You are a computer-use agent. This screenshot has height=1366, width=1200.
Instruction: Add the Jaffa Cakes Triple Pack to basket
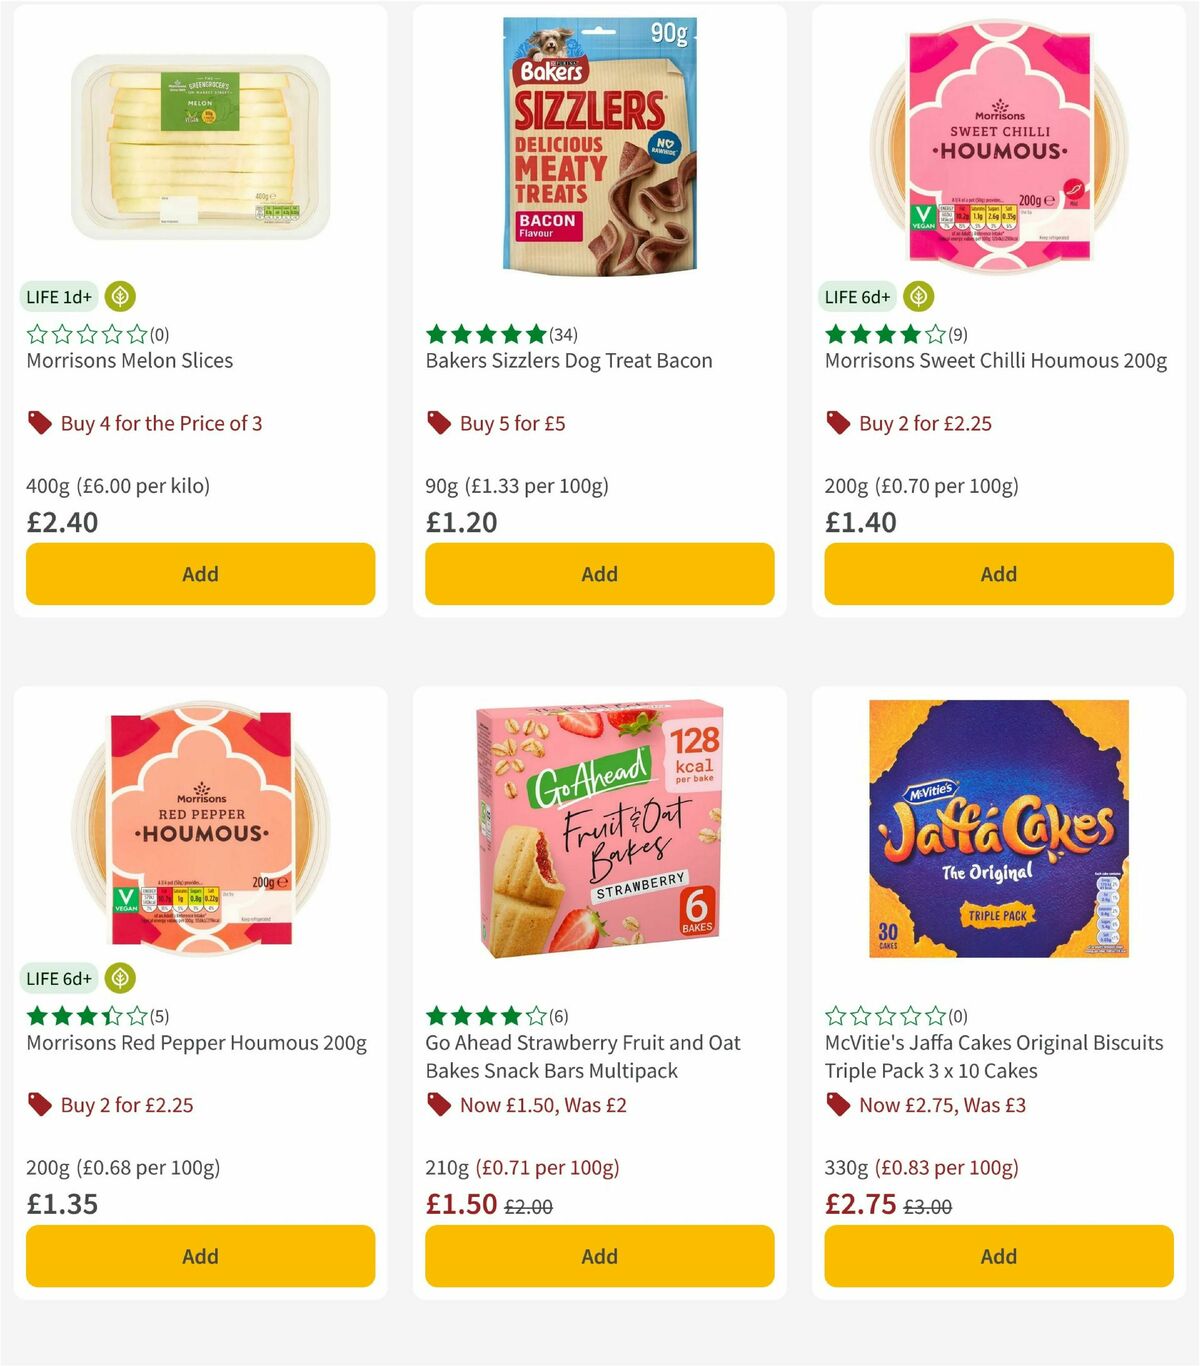point(997,1256)
